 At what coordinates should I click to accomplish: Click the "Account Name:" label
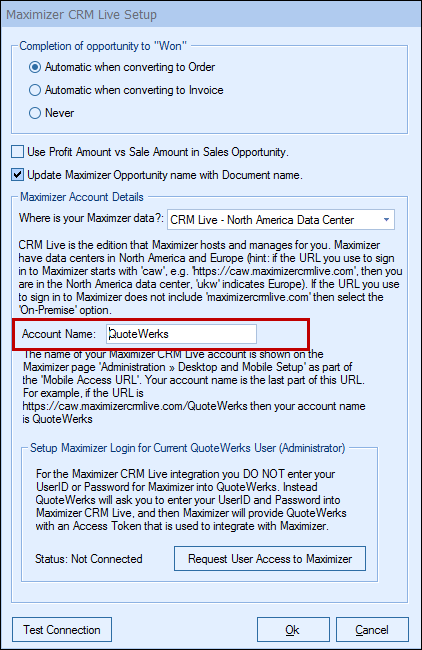tap(59, 334)
